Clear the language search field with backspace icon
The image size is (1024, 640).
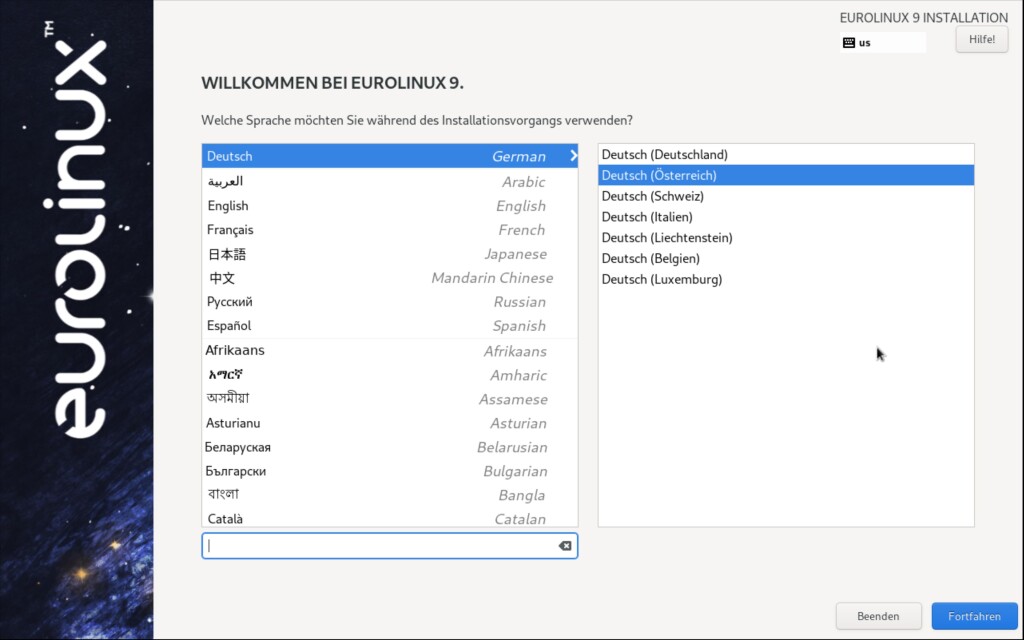pyautogui.click(x=565, y=546)
